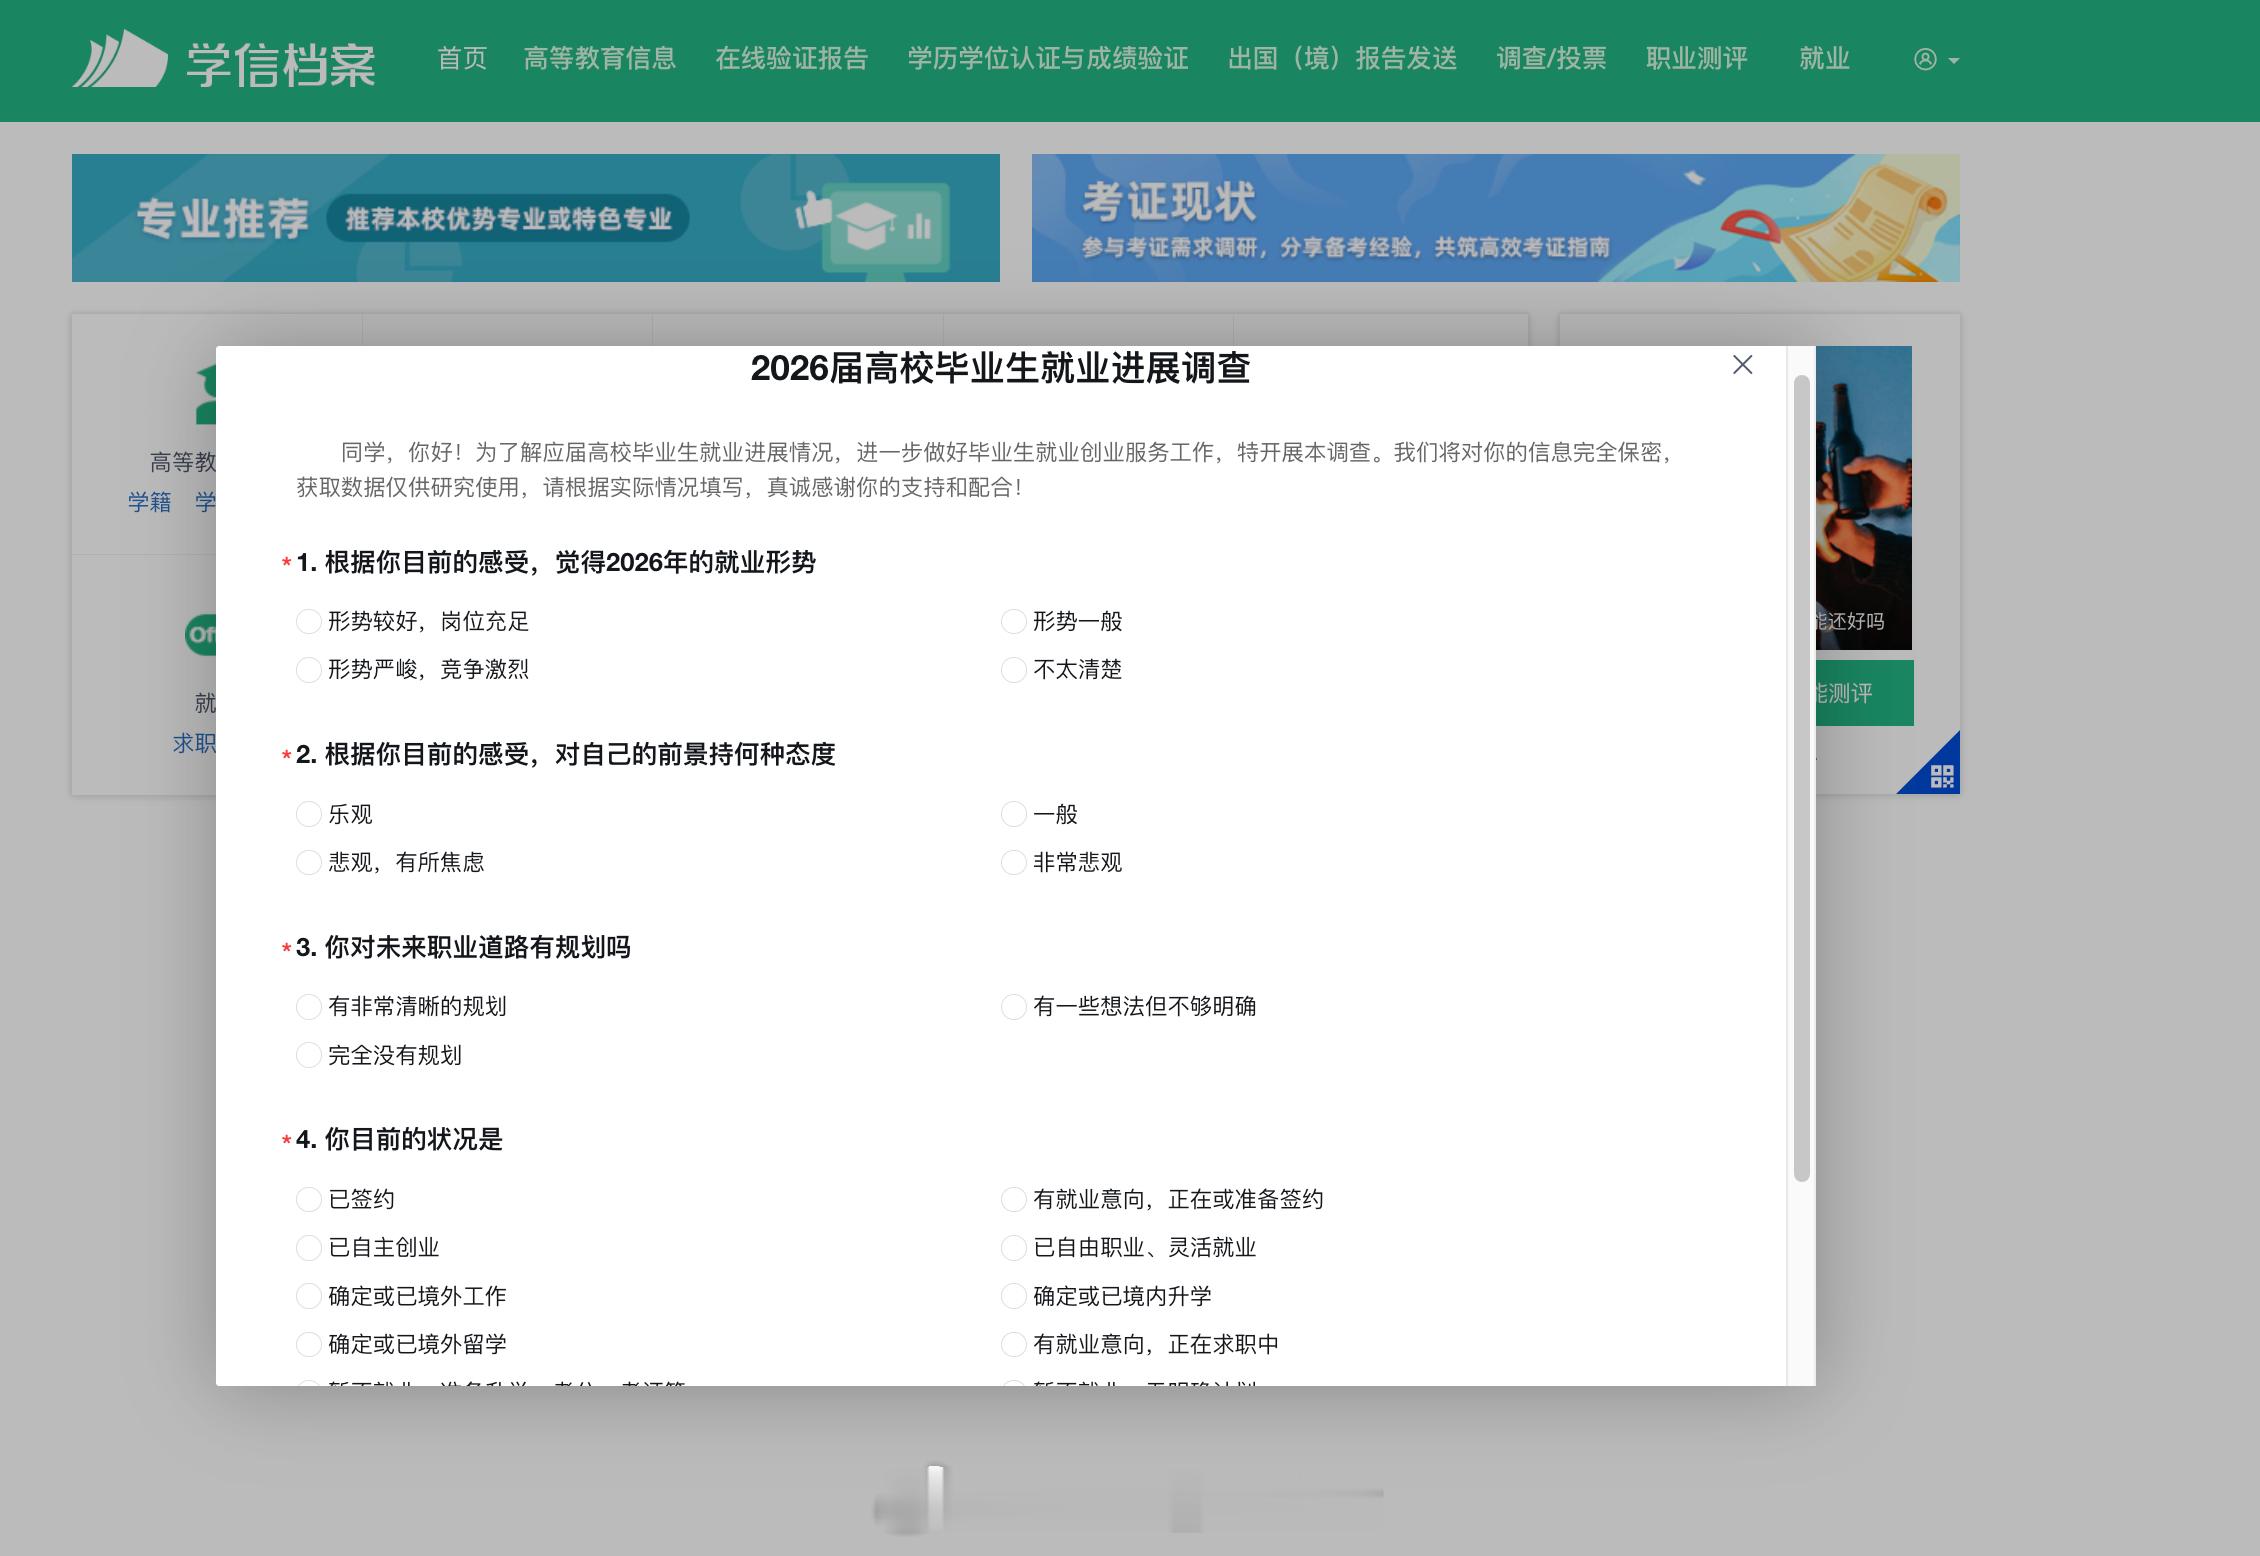Click question 3 heading 你对未来职业道路有规划吗
The image size is (2260, 1556).
[463, 947]
